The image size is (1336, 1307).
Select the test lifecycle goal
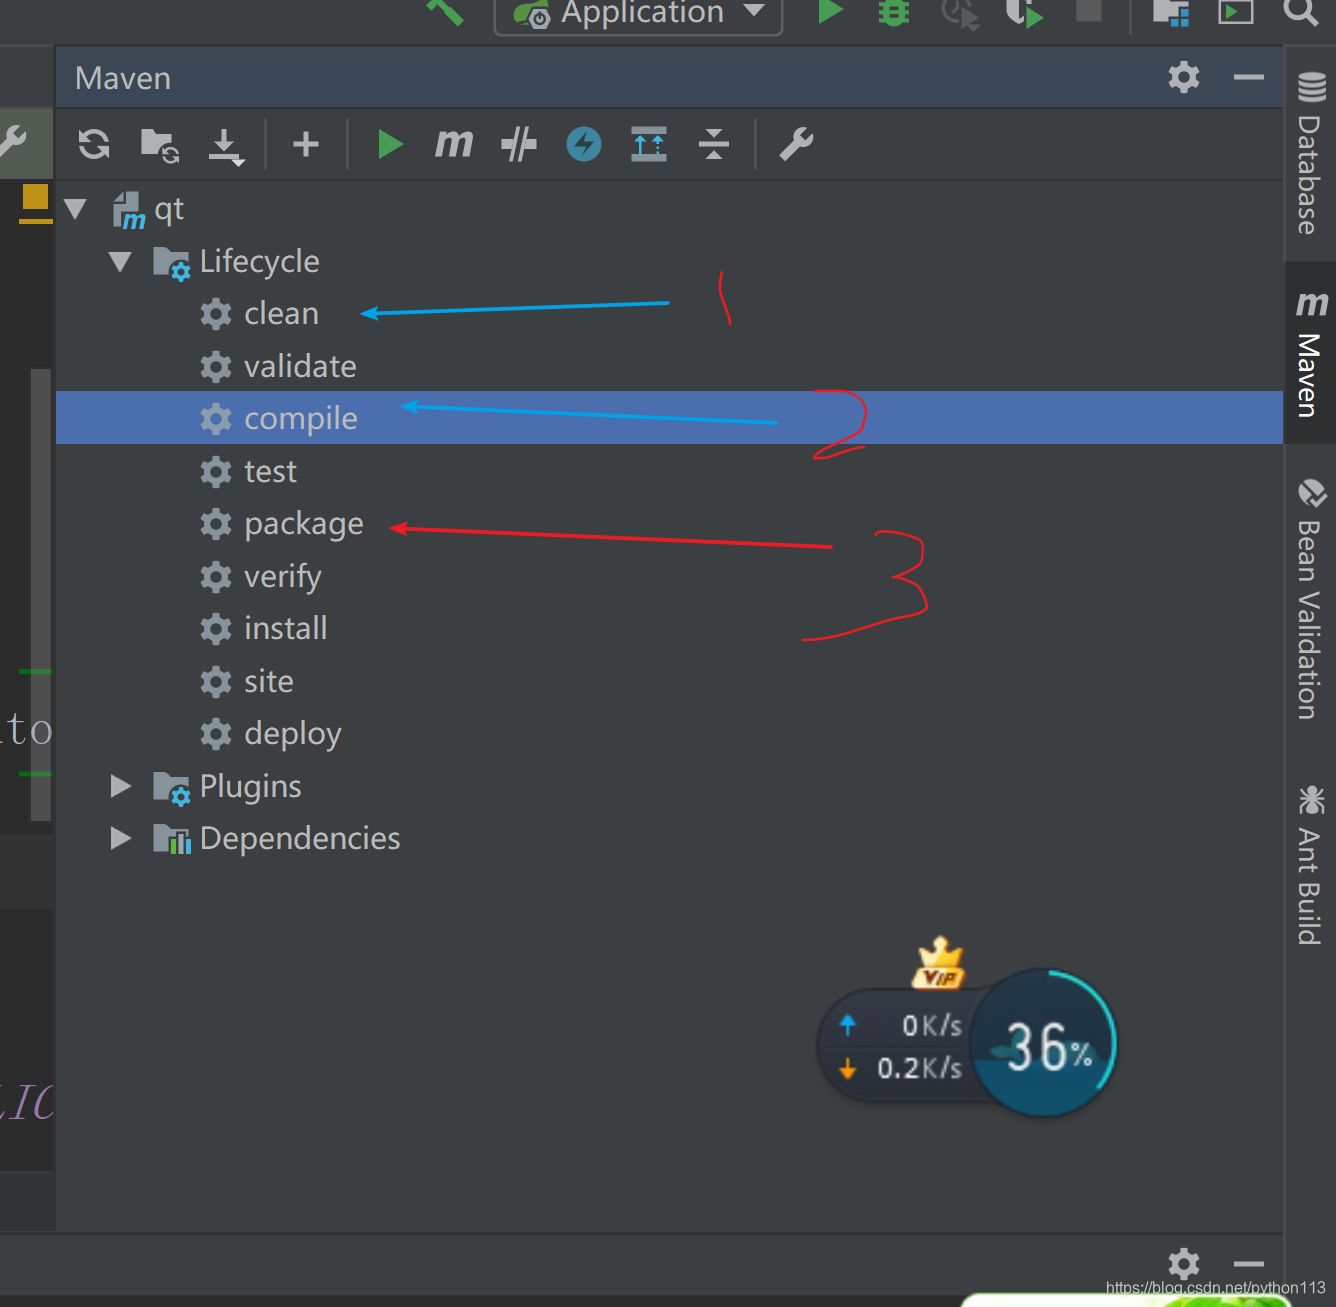click(248, 472)
